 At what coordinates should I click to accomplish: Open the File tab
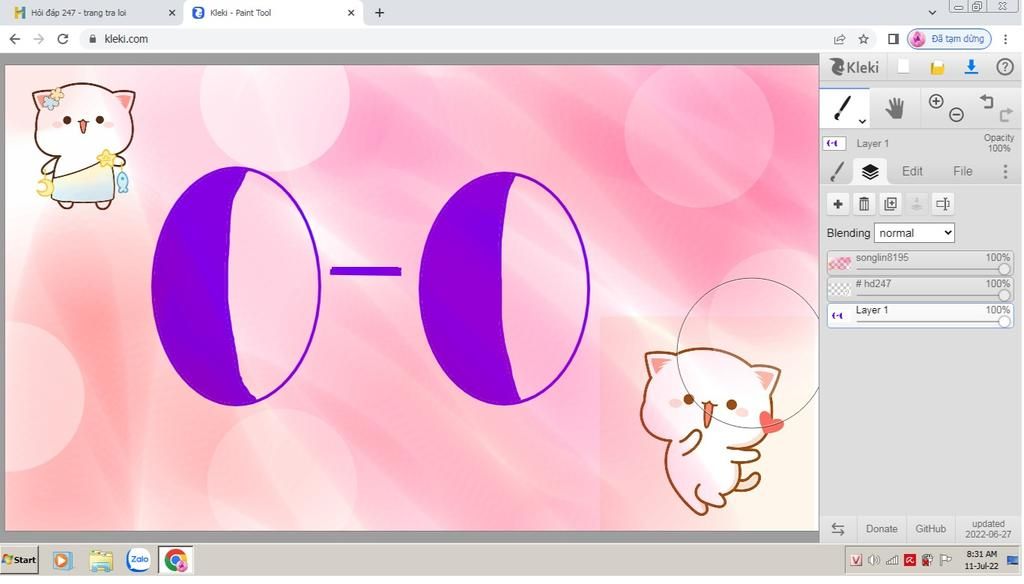(x=963, y=171)
